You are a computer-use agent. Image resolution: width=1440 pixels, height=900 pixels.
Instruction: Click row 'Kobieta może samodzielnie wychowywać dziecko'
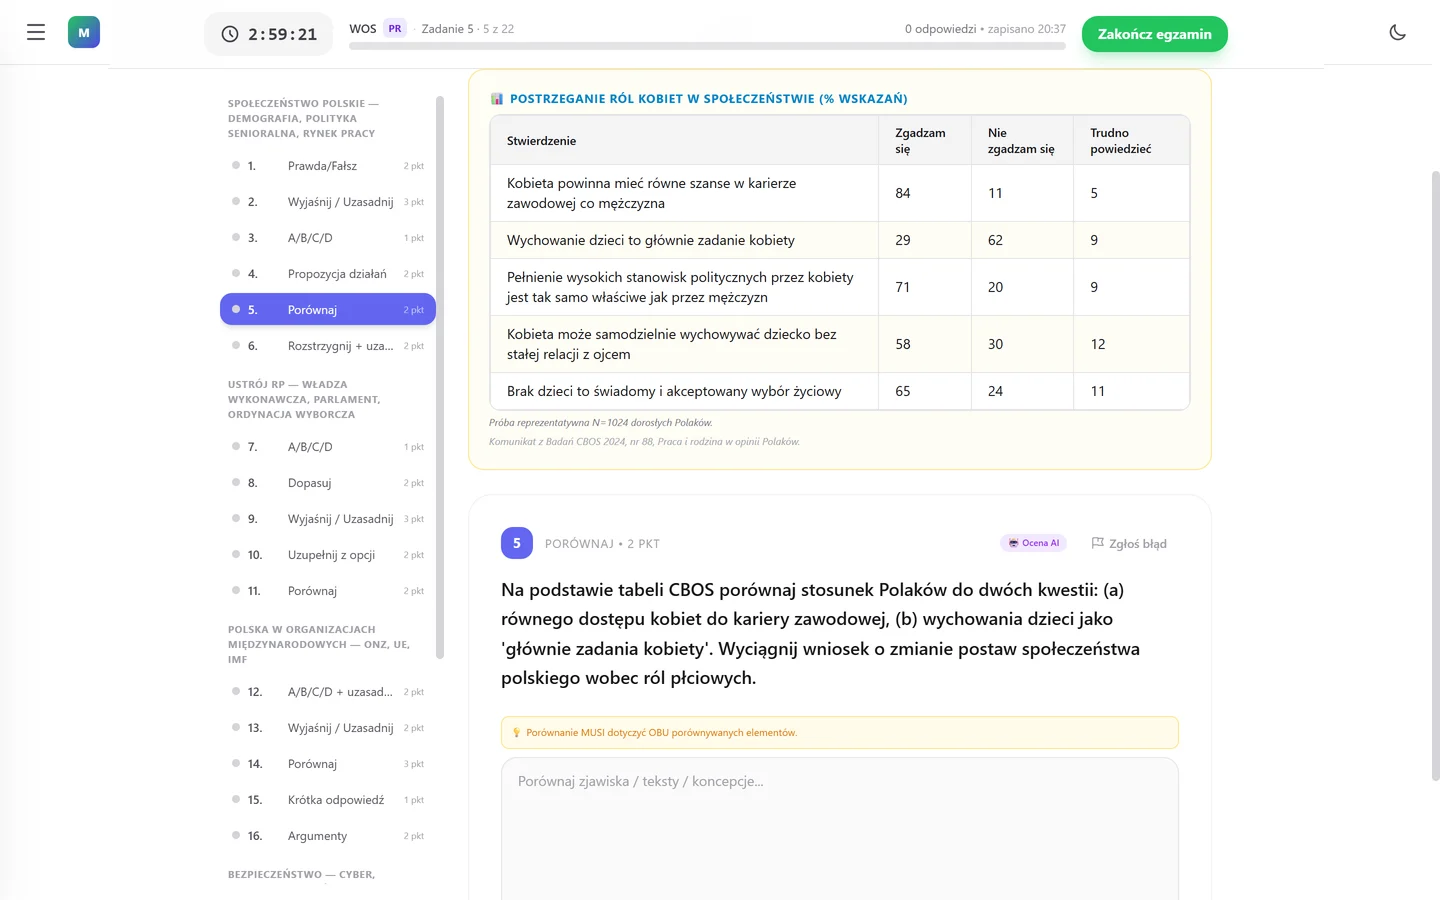click(840, 344)
